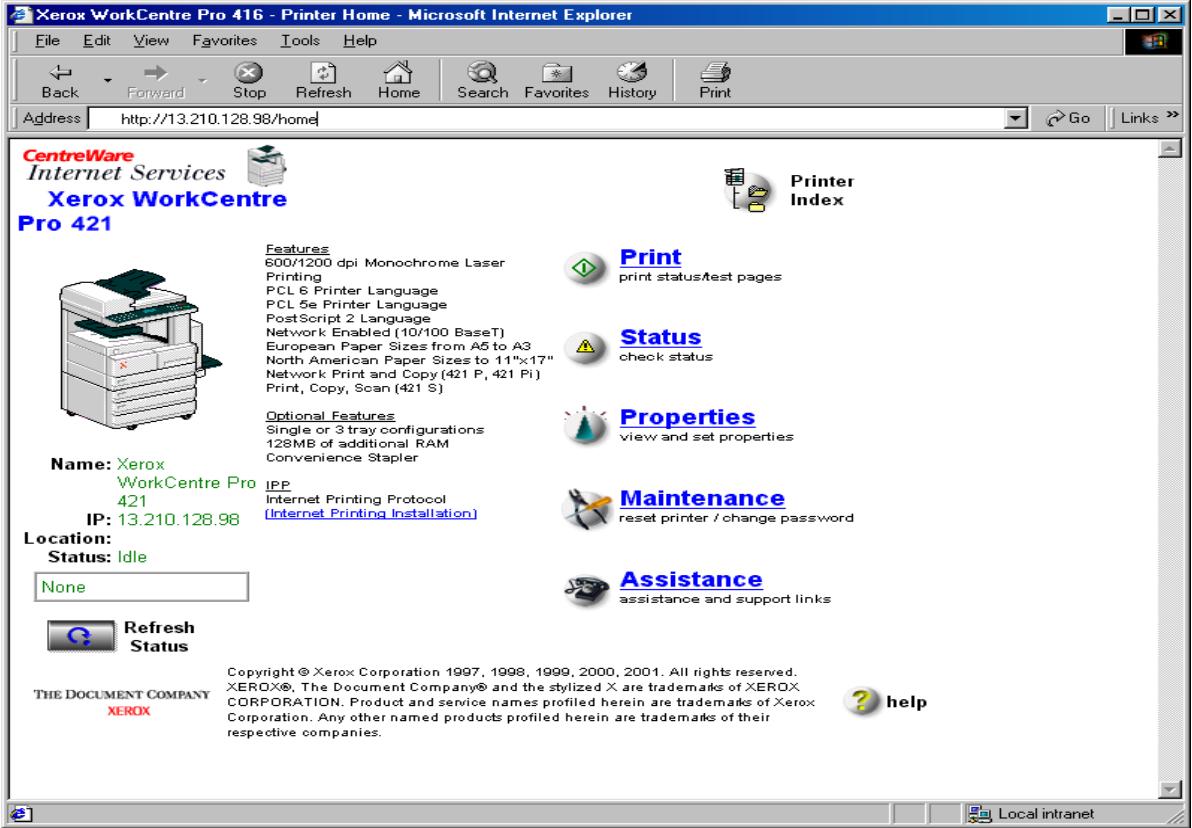Click the IP address 13.210.128.98 text
The width and height of the screenshot is (1192, 828).
(179, 519)
